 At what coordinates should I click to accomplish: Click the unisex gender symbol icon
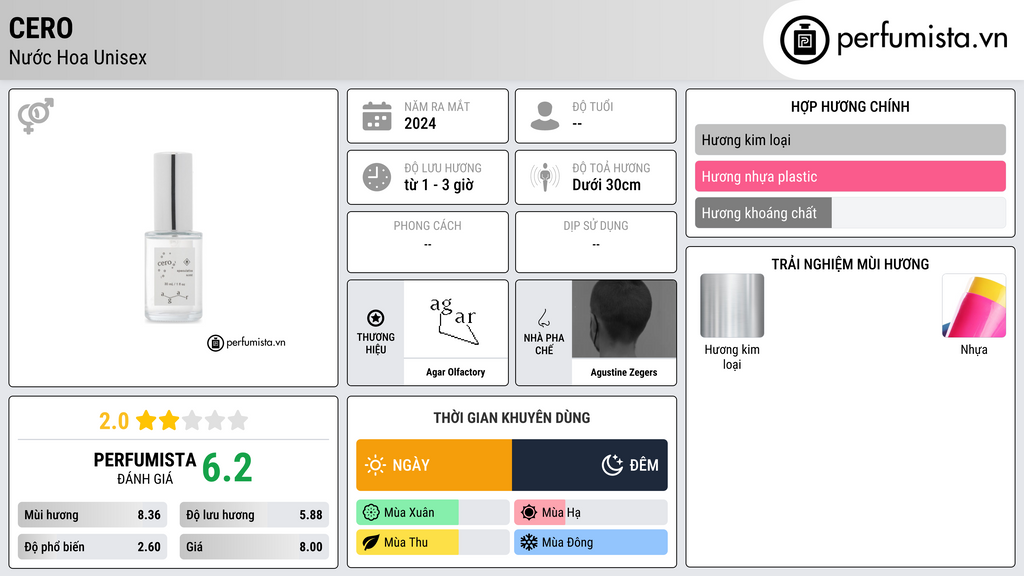pyautogui.click(x=36, y=116)
